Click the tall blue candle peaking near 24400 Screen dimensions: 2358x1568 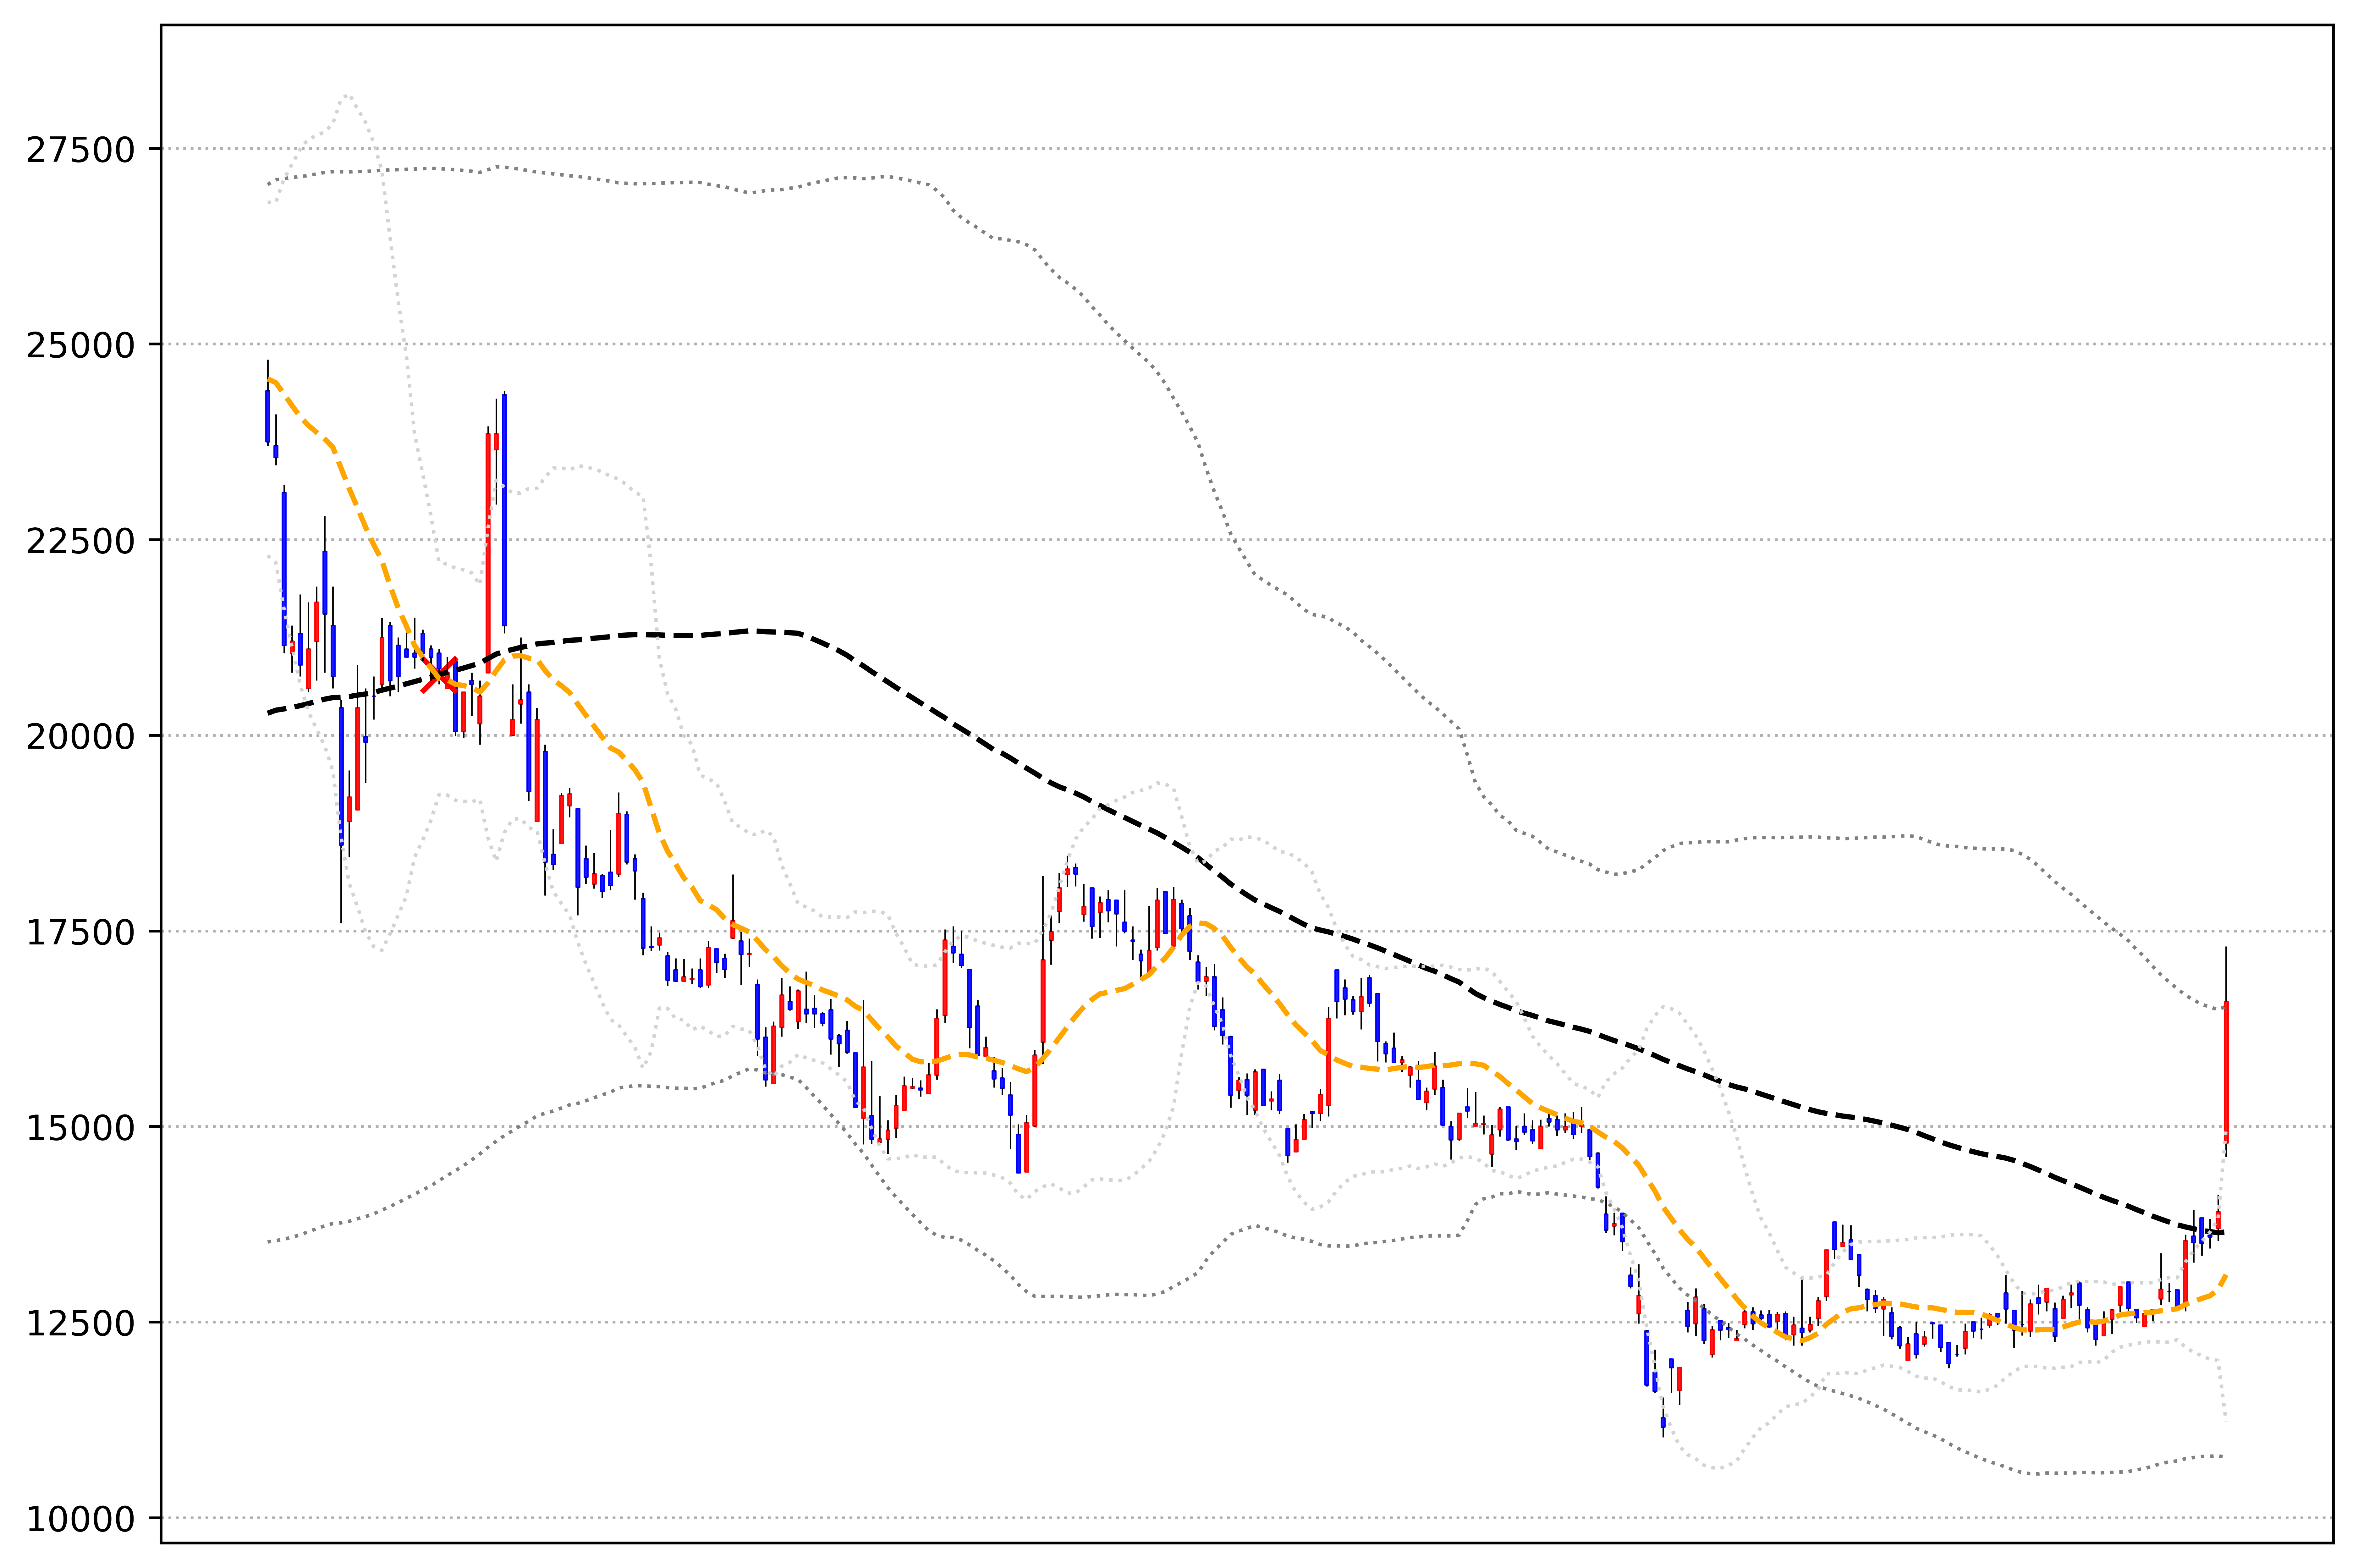point(504,510)
